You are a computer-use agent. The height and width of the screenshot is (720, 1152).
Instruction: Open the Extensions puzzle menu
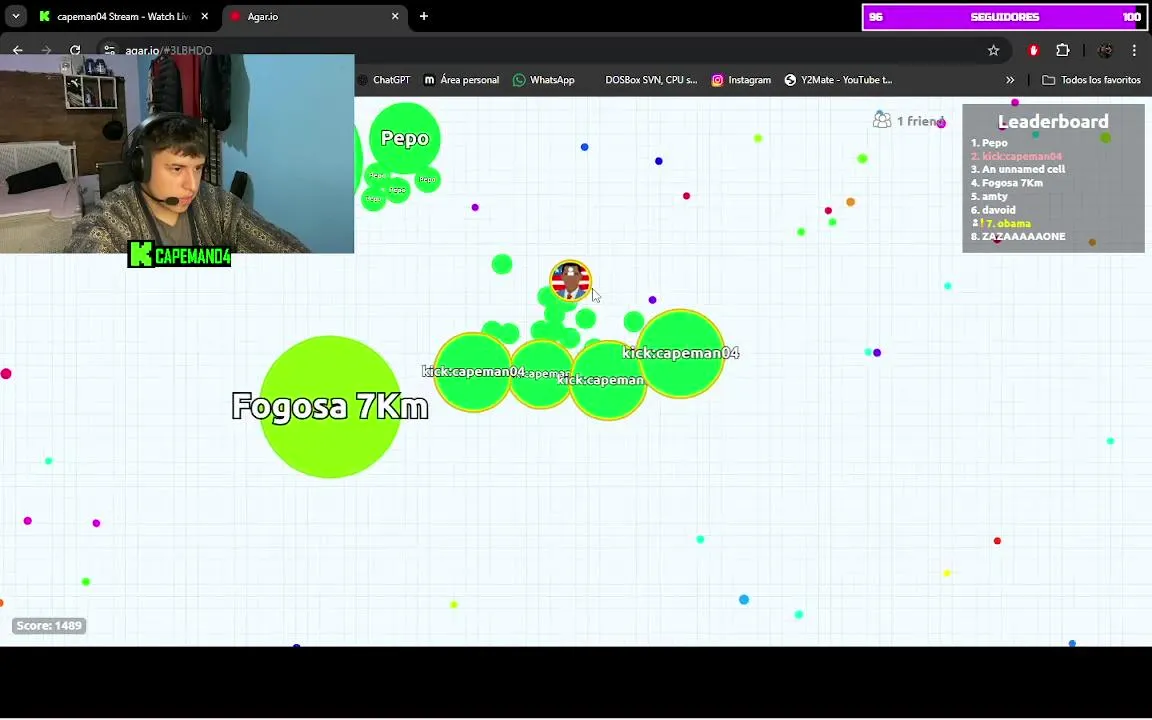pos(1062,50)
